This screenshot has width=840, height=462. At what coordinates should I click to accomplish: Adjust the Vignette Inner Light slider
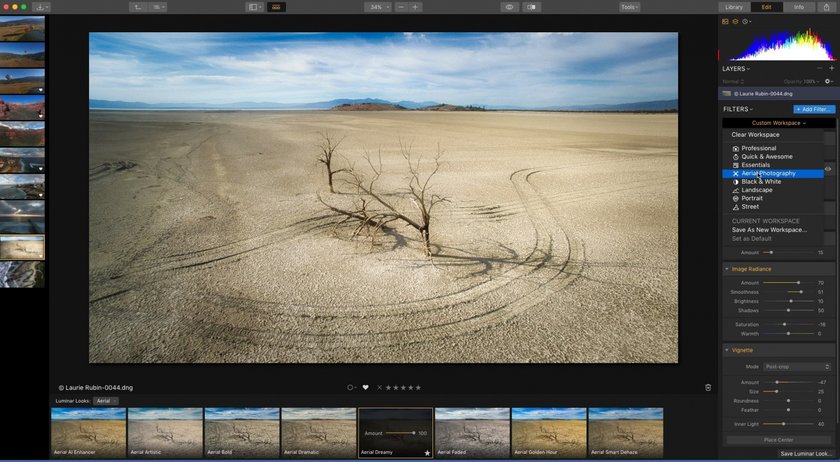(x=787, y=424)
